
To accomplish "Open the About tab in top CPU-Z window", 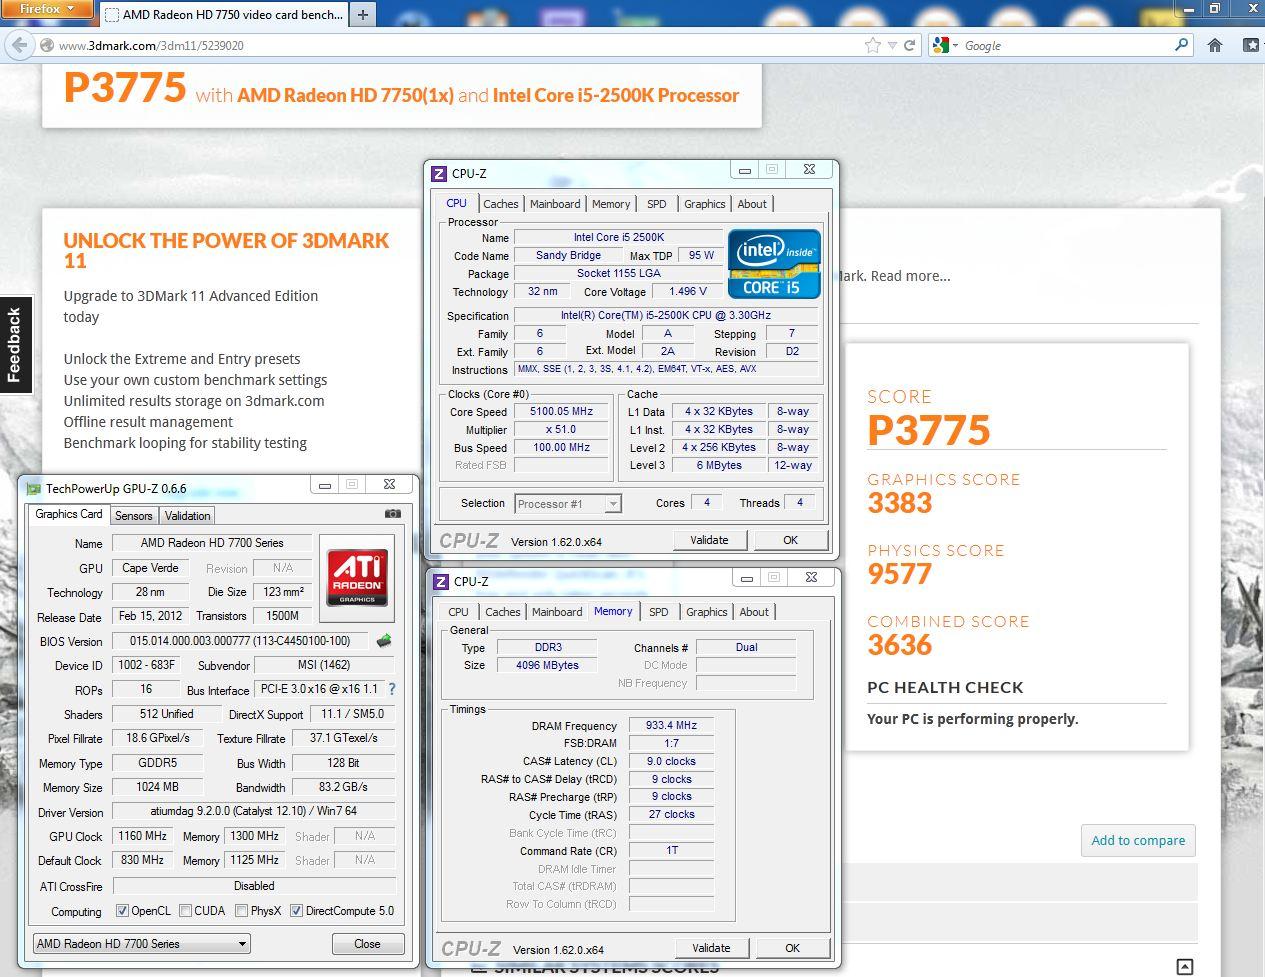I will point(752,204).
